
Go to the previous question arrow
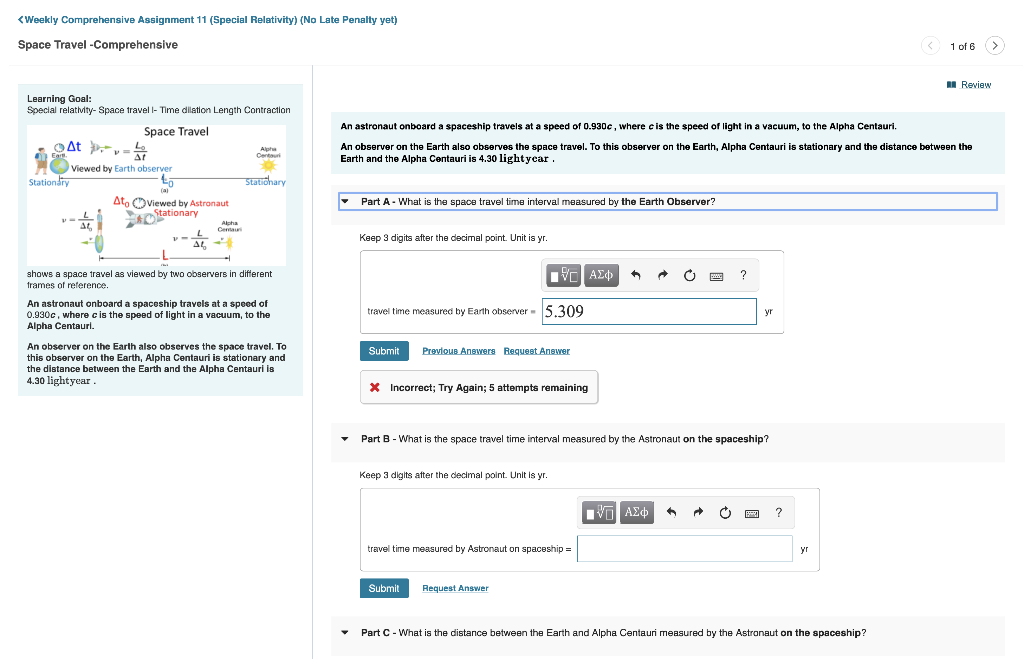pos(930,46)
